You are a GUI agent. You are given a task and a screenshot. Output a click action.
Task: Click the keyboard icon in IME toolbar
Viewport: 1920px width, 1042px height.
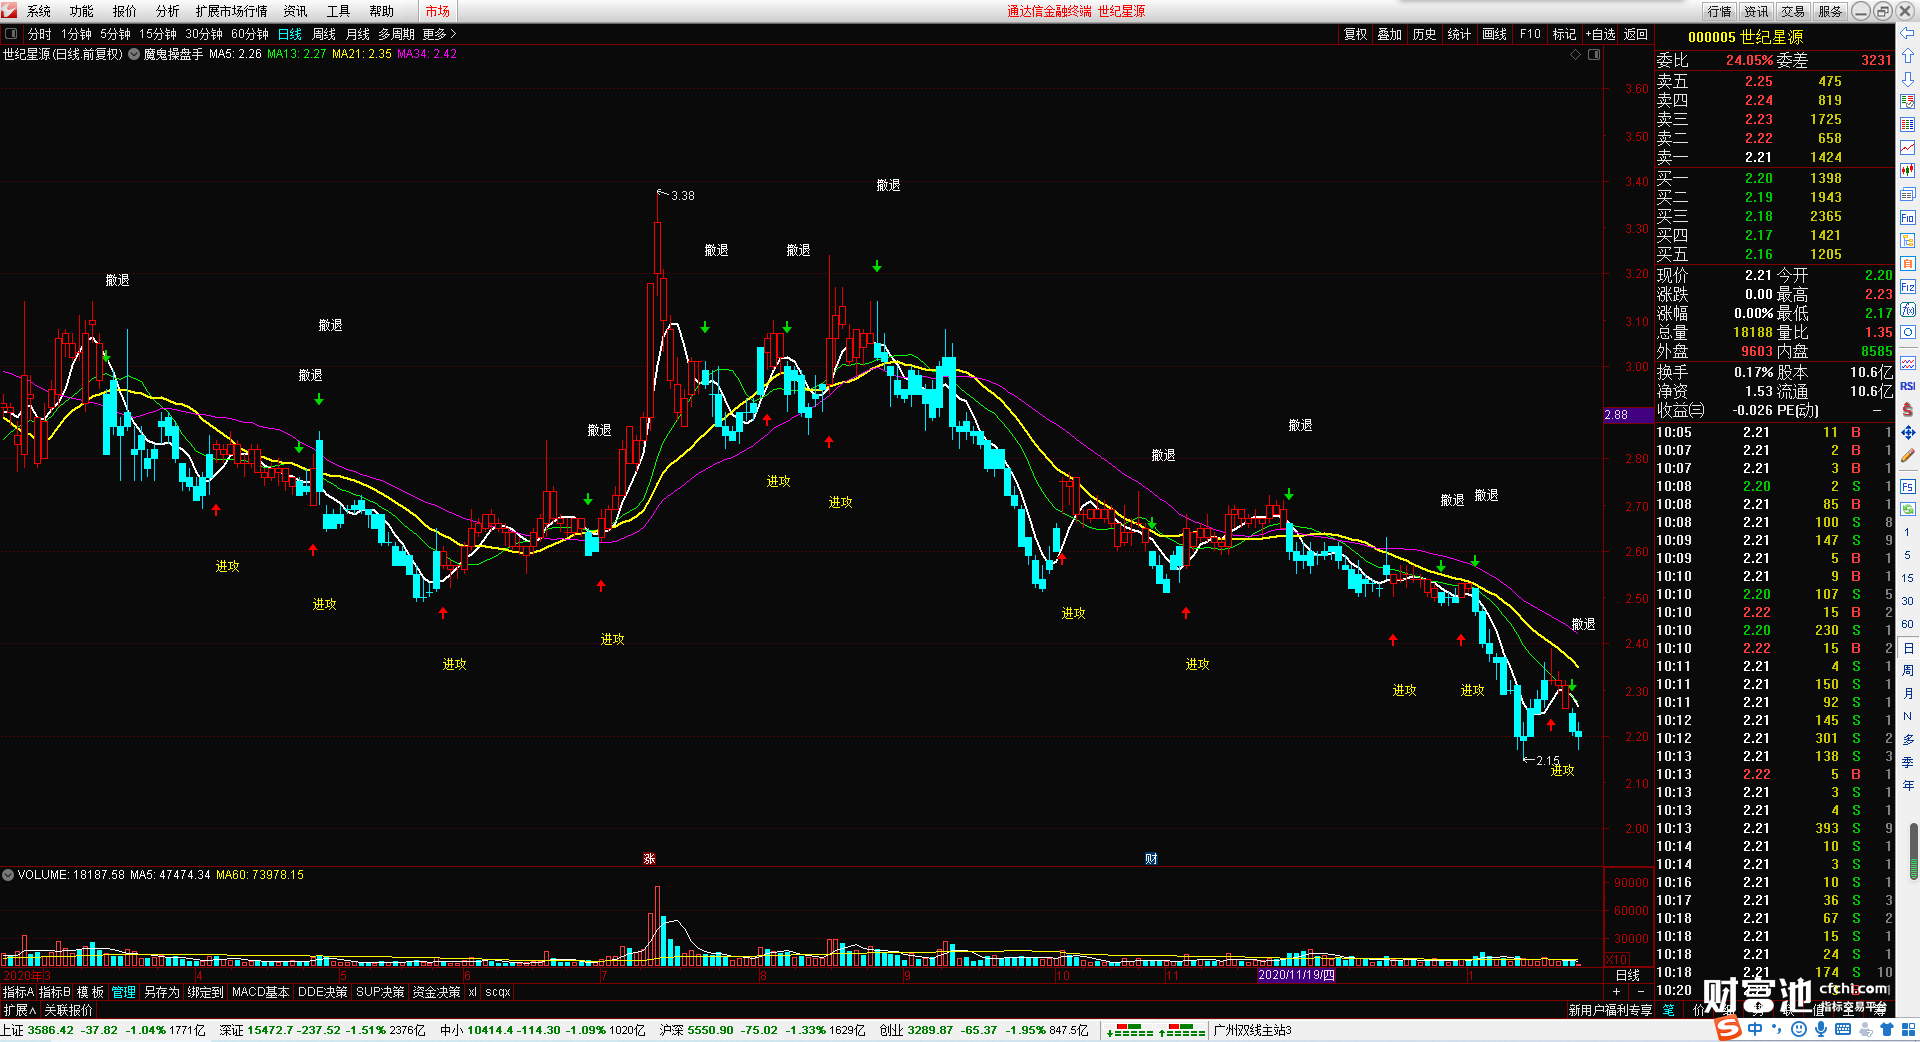click(1843, 1029)
